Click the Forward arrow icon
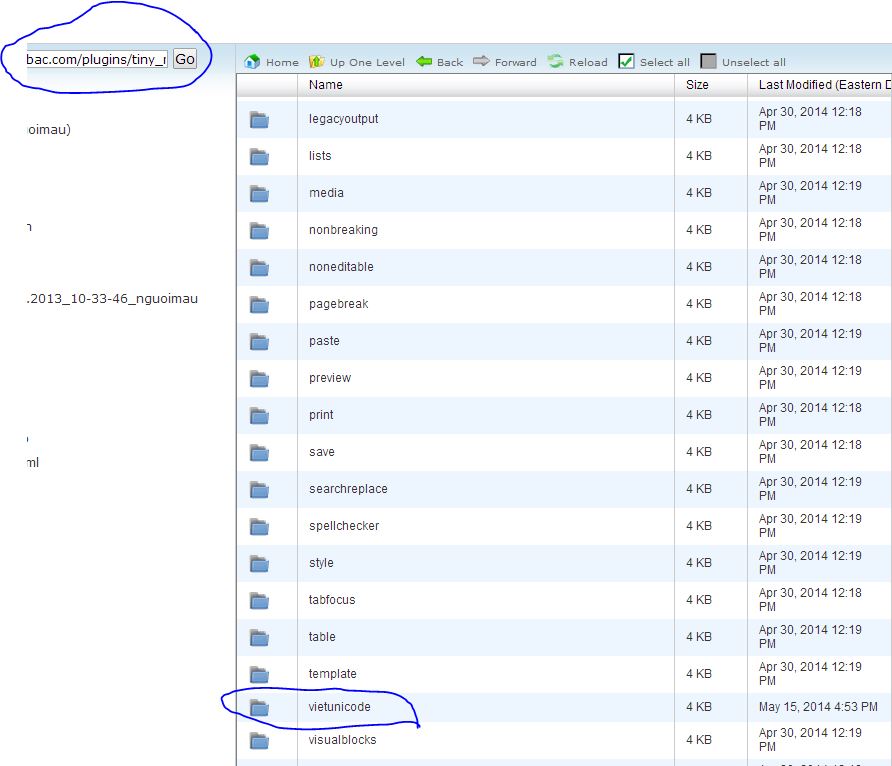 tap(481, 62)
